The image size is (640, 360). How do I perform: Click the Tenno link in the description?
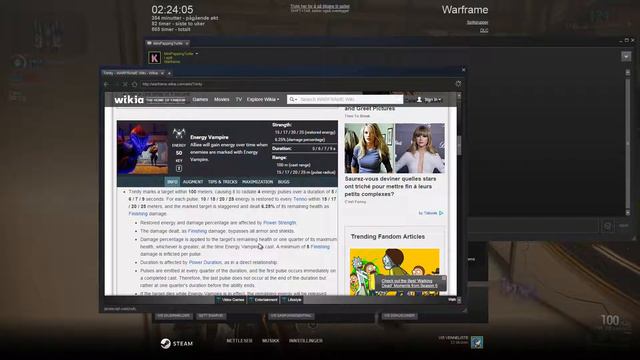[300, 199]
